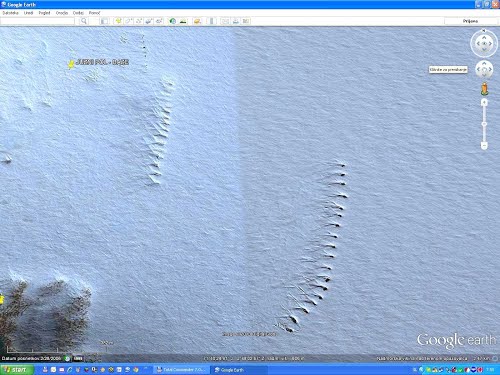Click the Prijava sign-in button
Screen dimensions: 500x375
coord(470,21)
